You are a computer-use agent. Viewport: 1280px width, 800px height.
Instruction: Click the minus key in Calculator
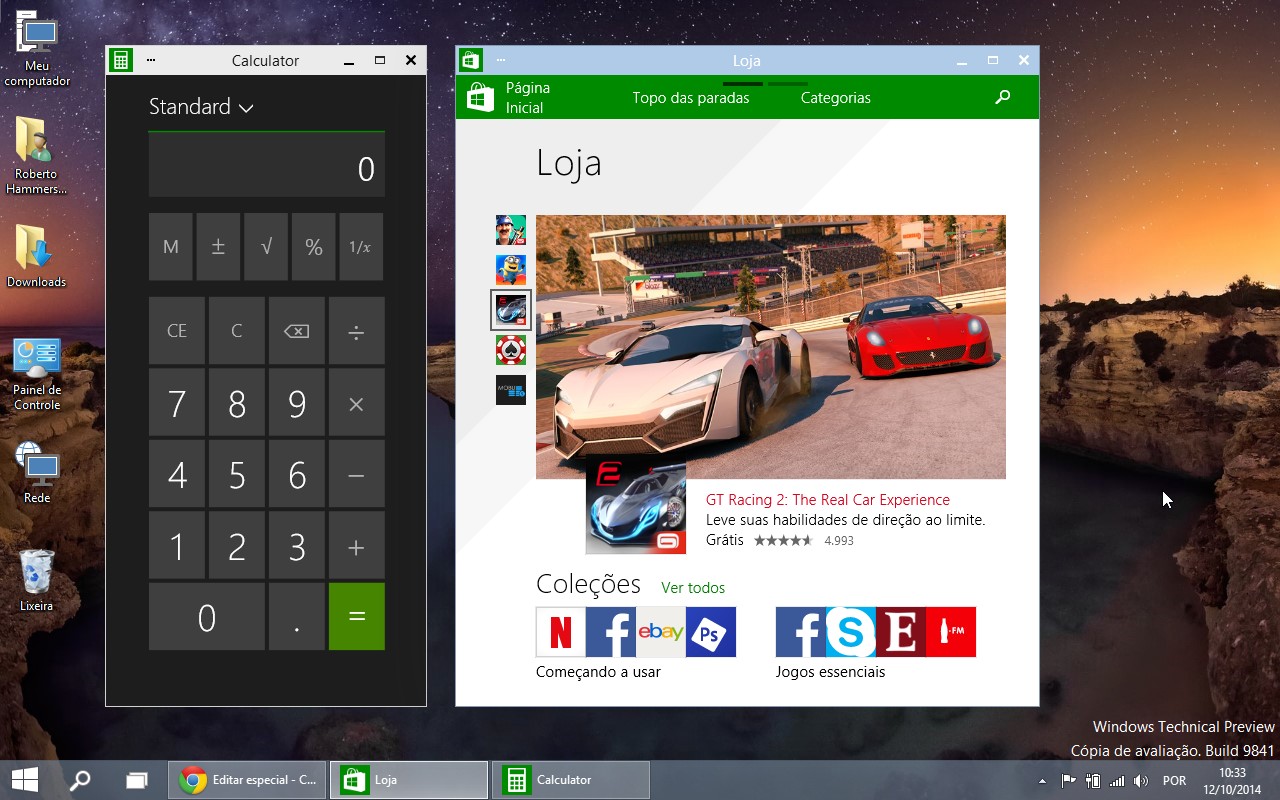(x=357, y=475)
